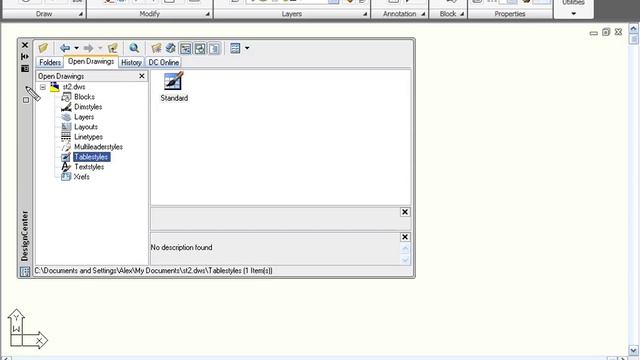
Task: Click the Blocks tree icon
Action: click(66, 97)
